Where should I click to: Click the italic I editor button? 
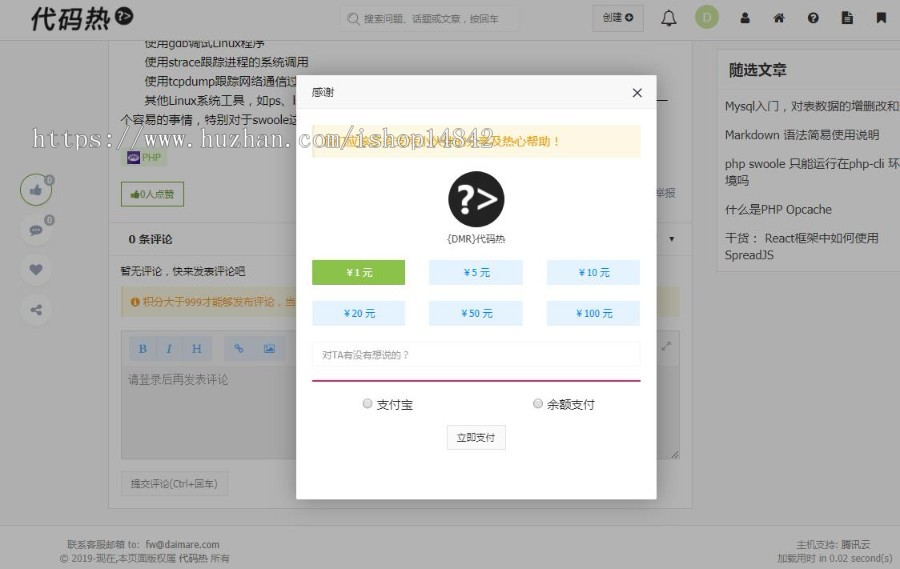pos(169,349)
